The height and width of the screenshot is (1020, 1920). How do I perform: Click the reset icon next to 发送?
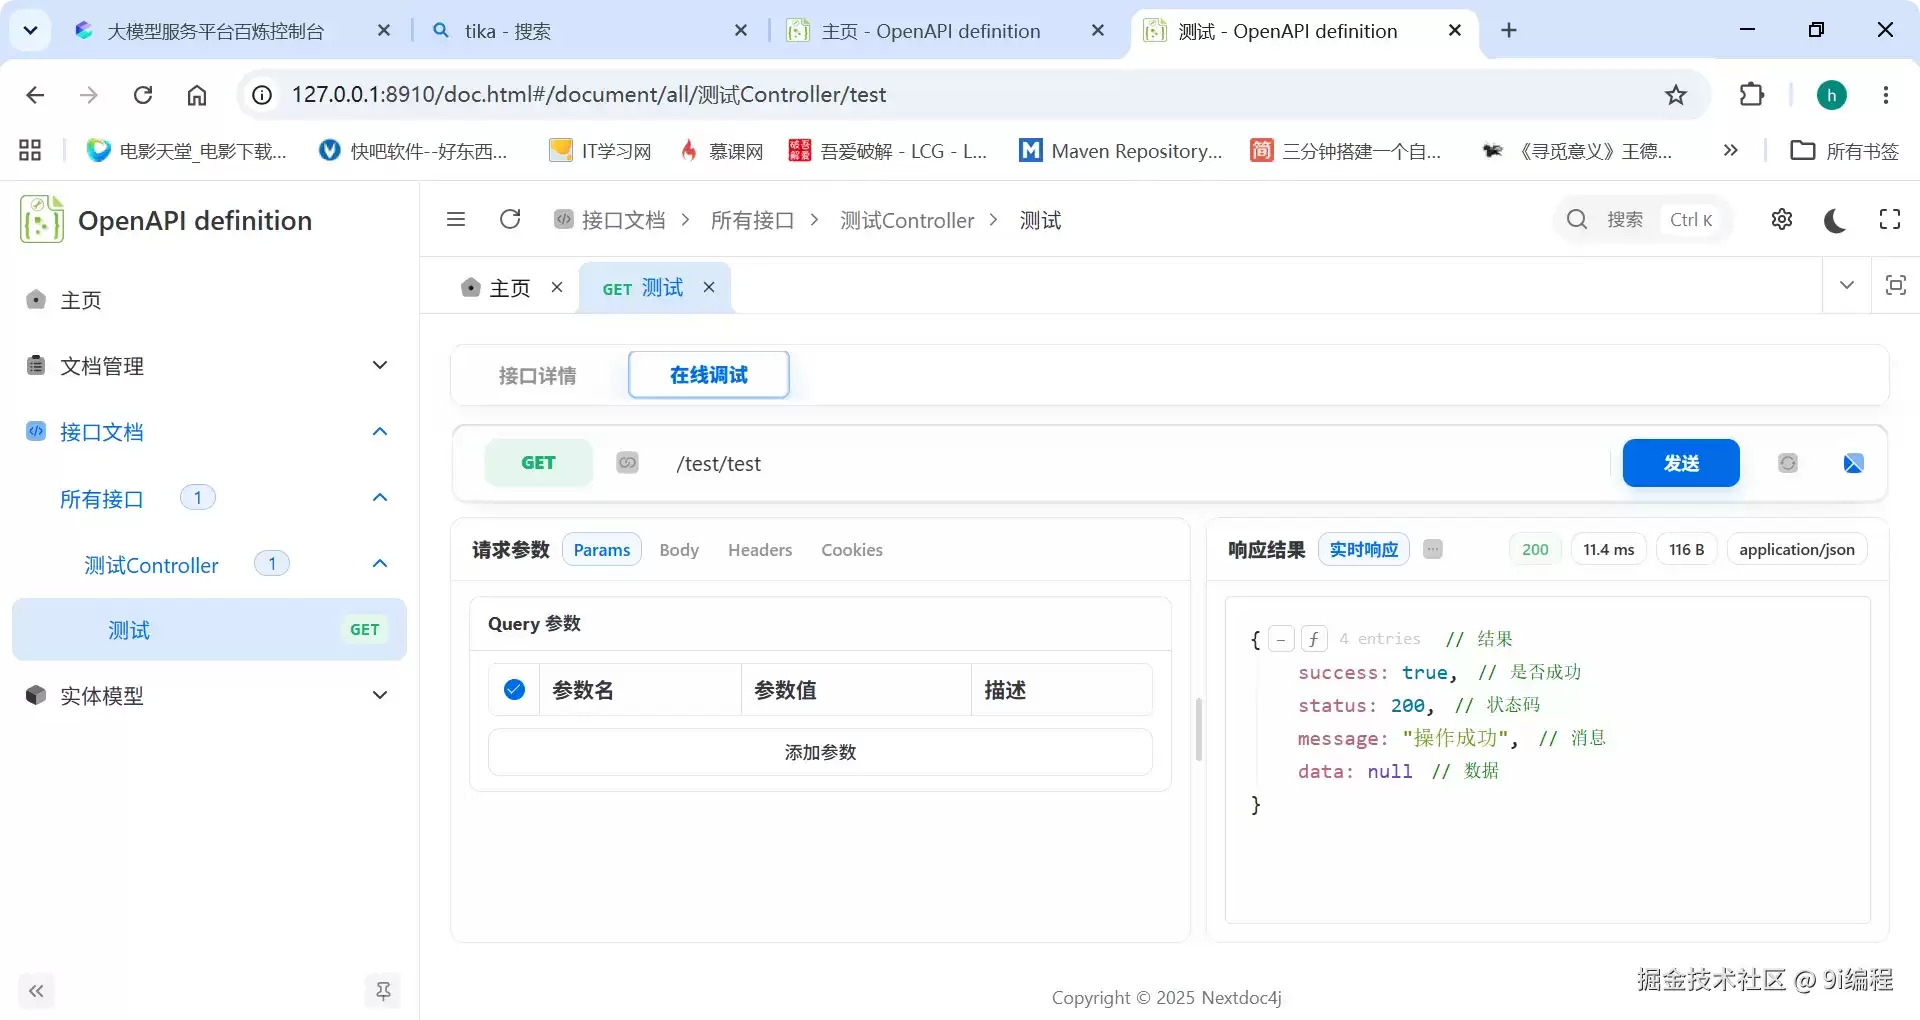point(1788,463)
